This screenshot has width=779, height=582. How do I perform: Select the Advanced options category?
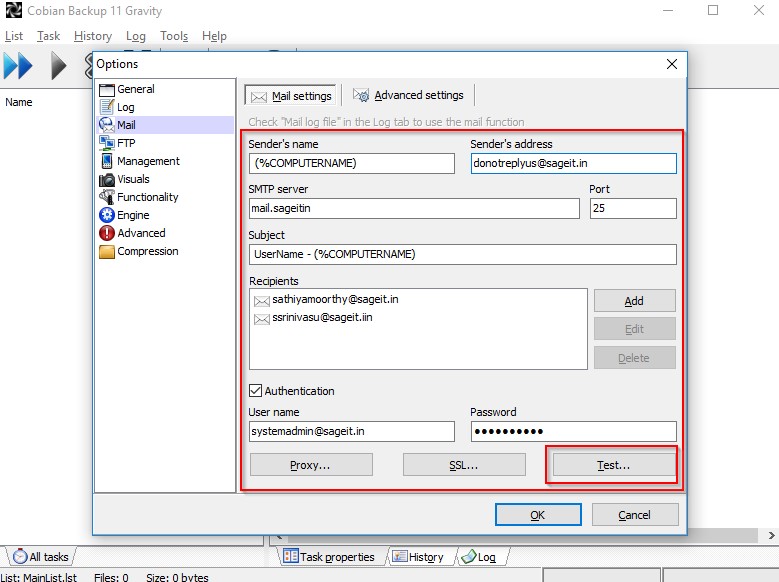140,233
